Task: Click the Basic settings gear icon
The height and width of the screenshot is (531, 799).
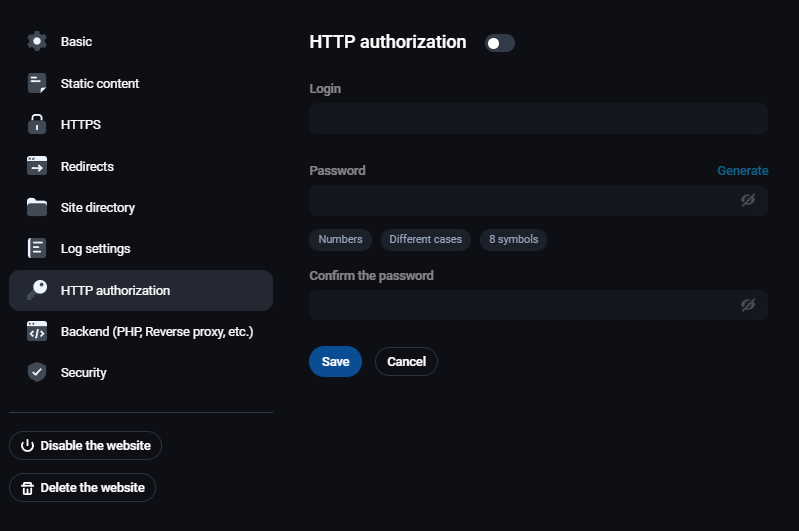Action: point(37,41)
